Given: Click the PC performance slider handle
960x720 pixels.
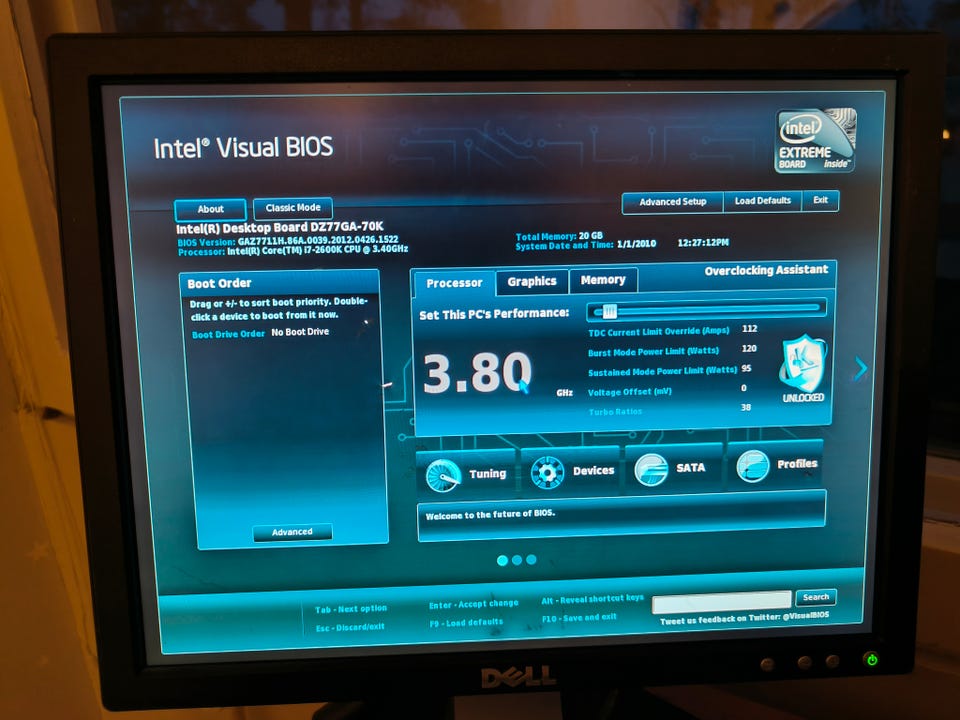Looking at the screenshot, I should tap(609, 312).
